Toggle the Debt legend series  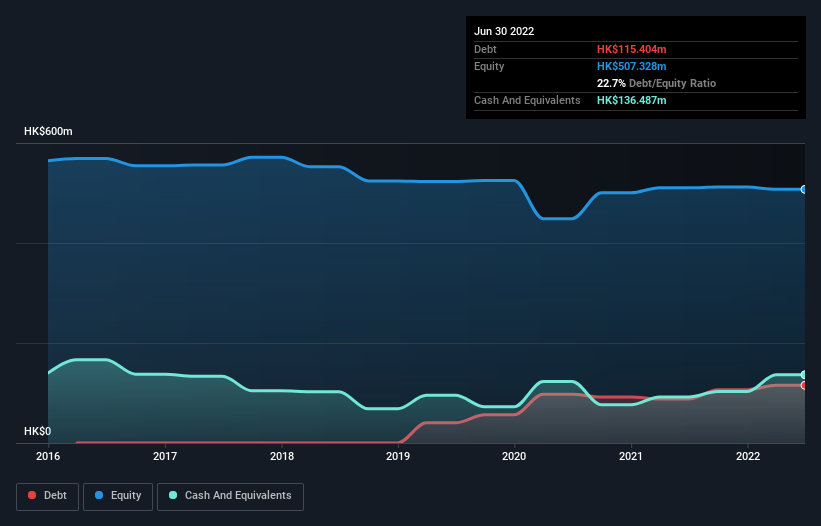point(47,496)
